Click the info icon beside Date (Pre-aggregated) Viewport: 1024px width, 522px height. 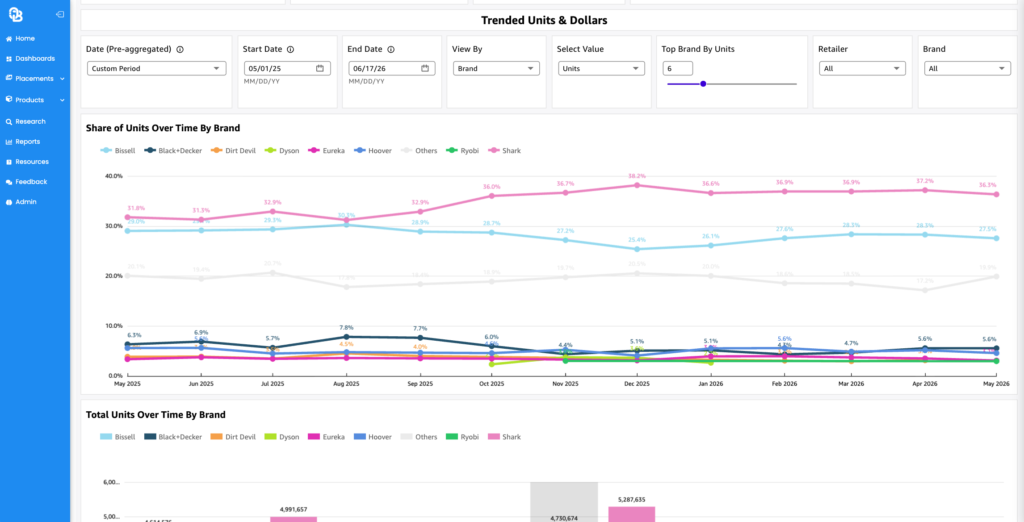[x=180, y=49]
